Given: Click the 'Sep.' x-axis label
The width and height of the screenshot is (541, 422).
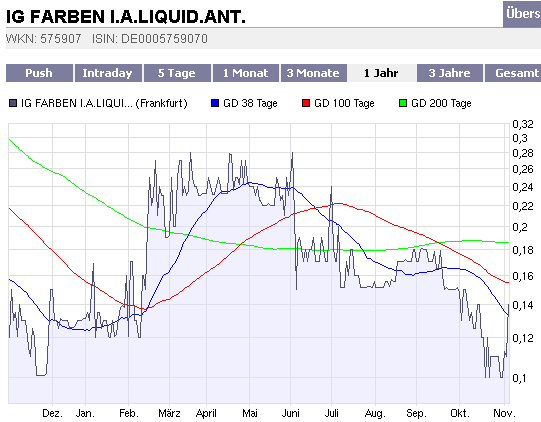Looking at the screenshot, I should [x=416, y=413].
